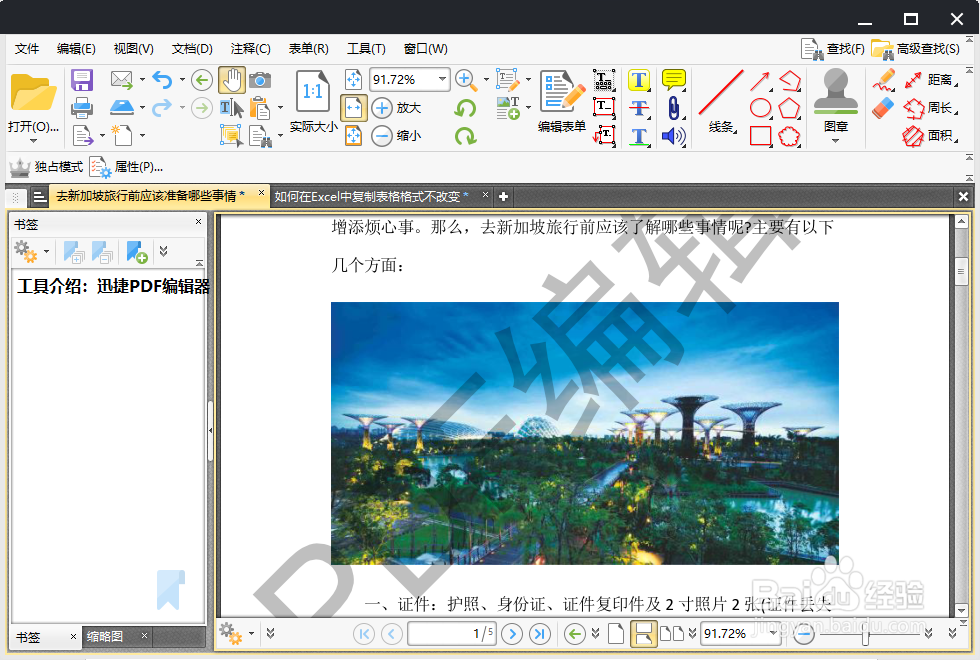Rotate page clockwise
Image resolution: width=980 pixels, height=660 pixels.
[465, 136]
